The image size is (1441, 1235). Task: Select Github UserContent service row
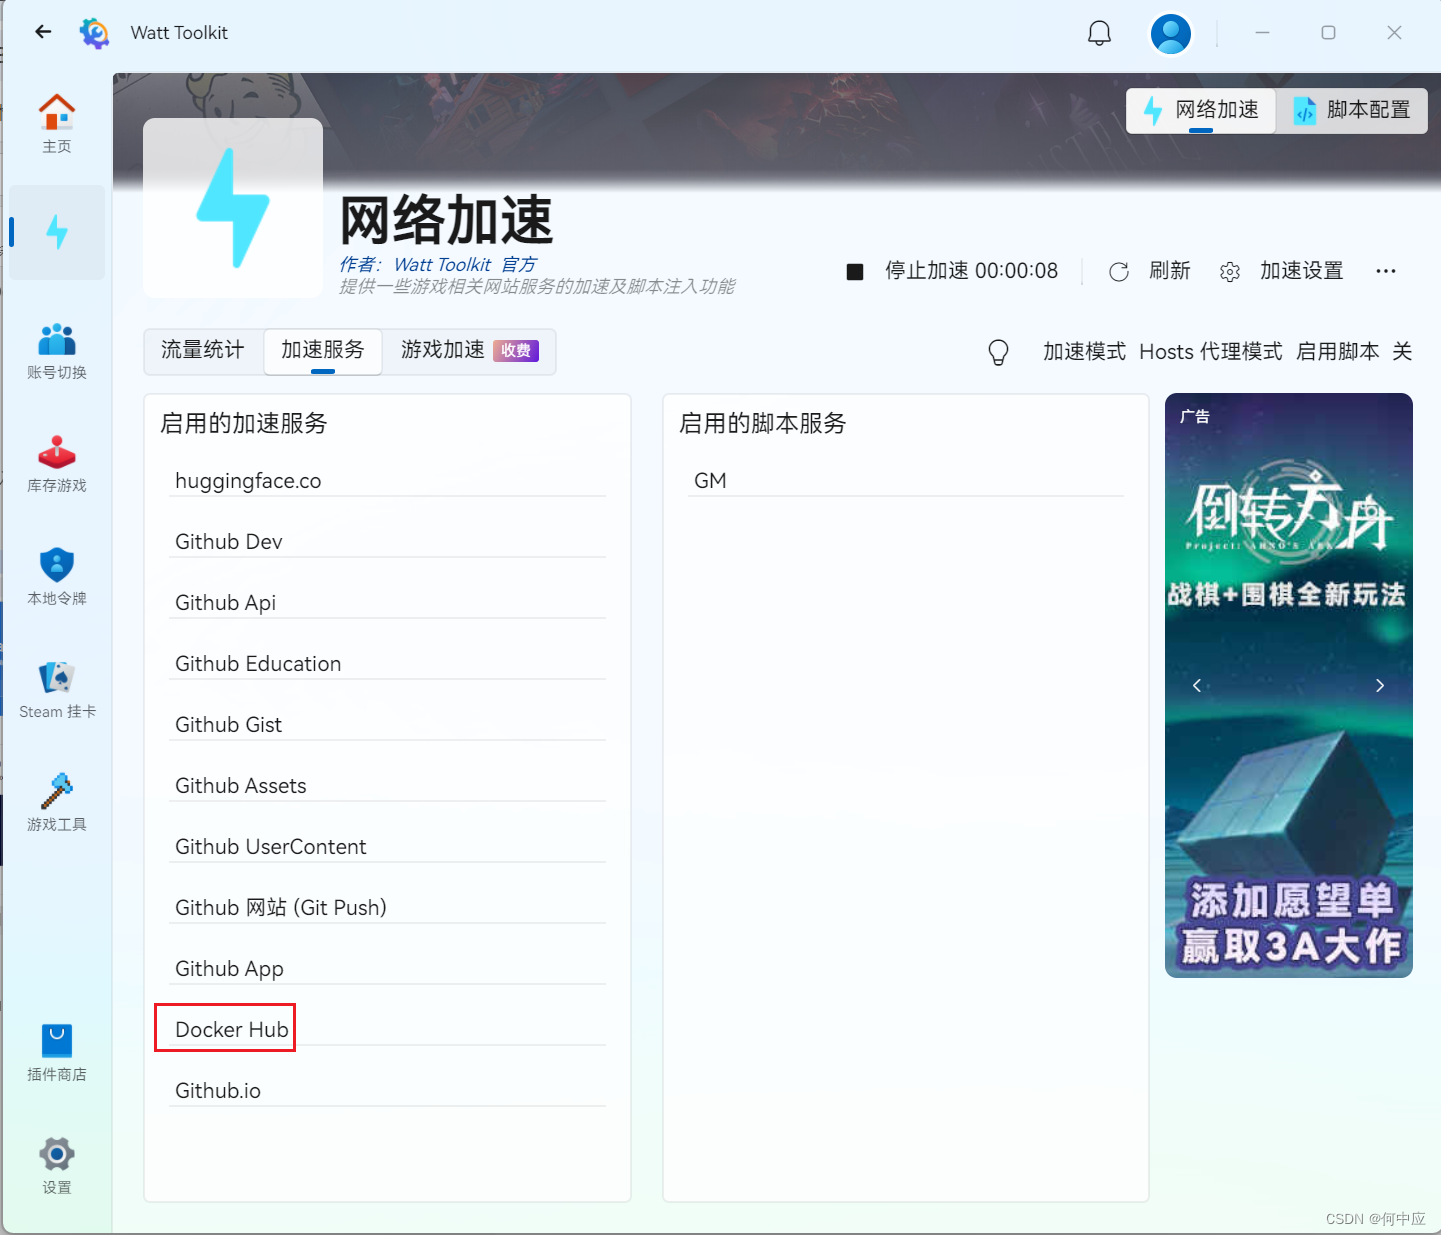[387, 846]
